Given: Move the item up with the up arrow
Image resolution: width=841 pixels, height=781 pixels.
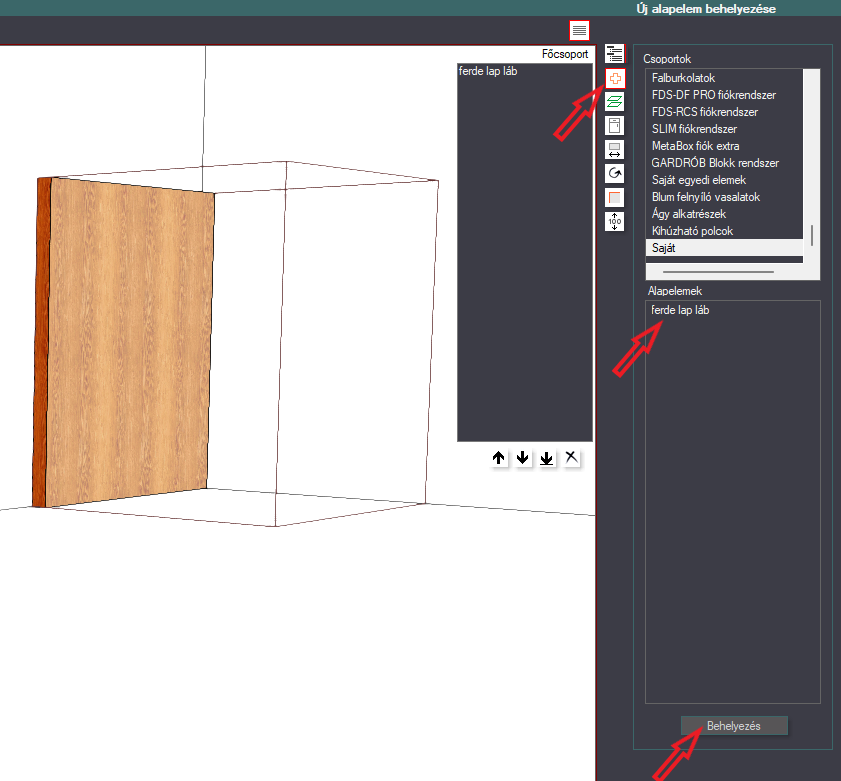Looking at the screenshot, I should 498,458.
